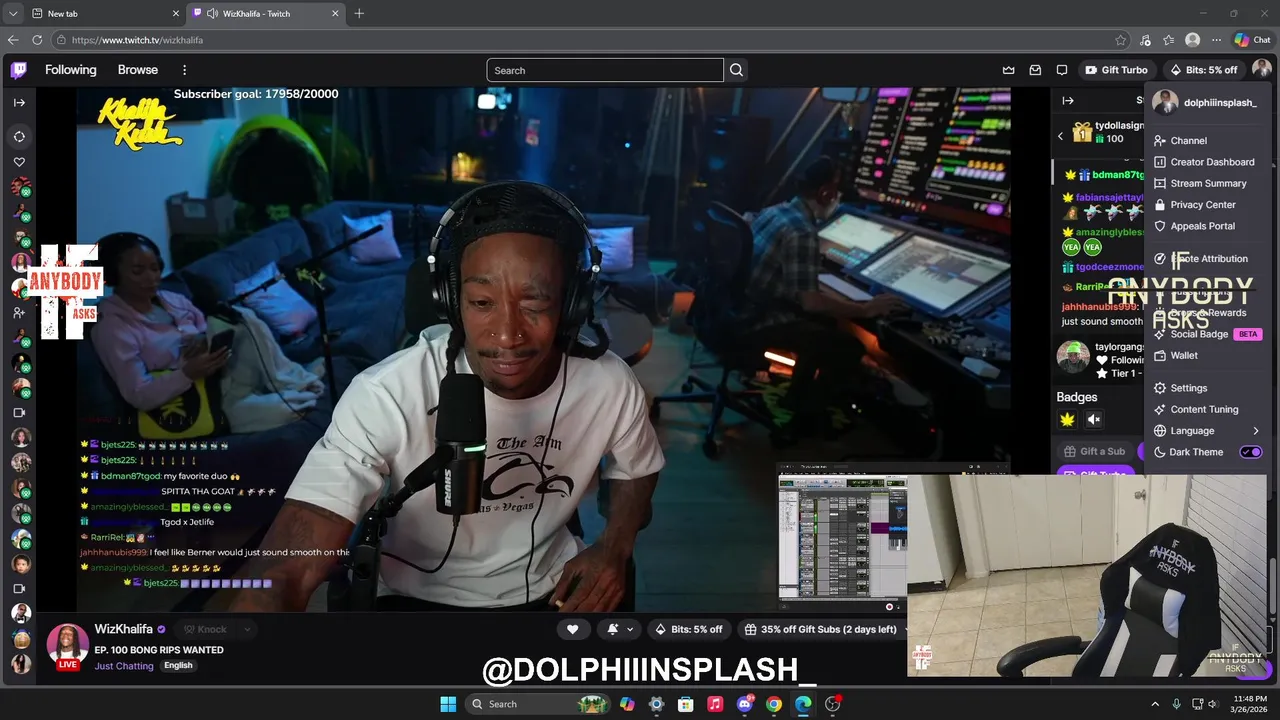Open the notification bell dropdown under video

click(619, 629)
